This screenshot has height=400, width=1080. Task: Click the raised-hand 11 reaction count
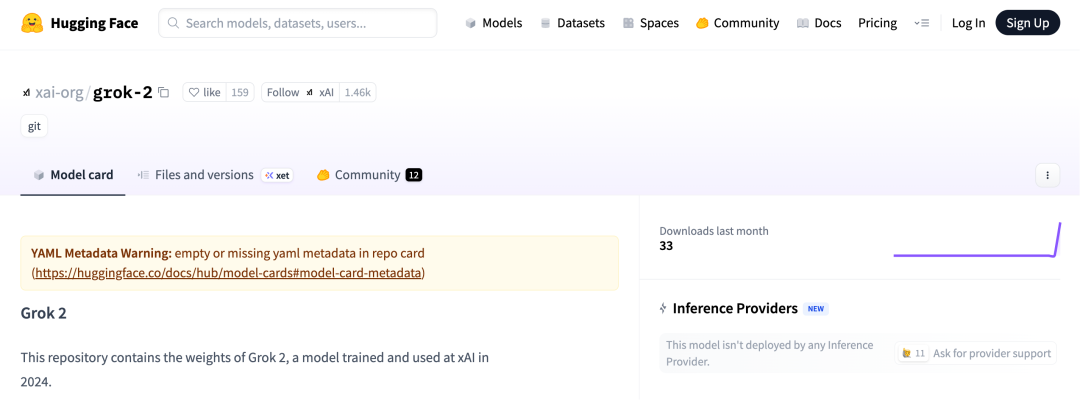tap(913, 353)
